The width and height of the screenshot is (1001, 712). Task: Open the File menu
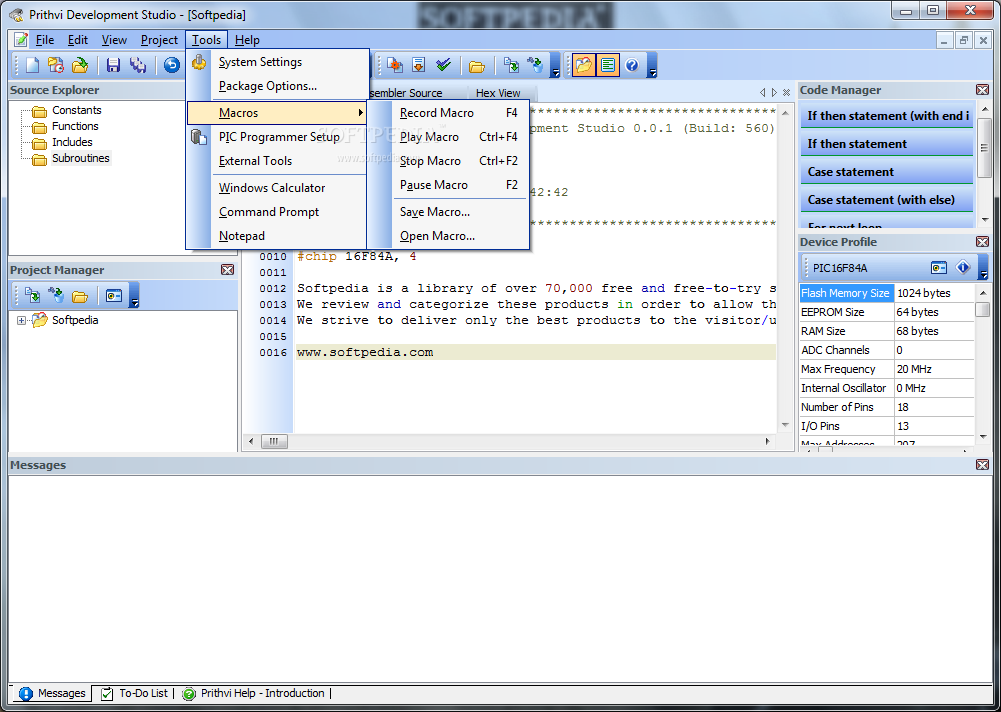point(45,40)
